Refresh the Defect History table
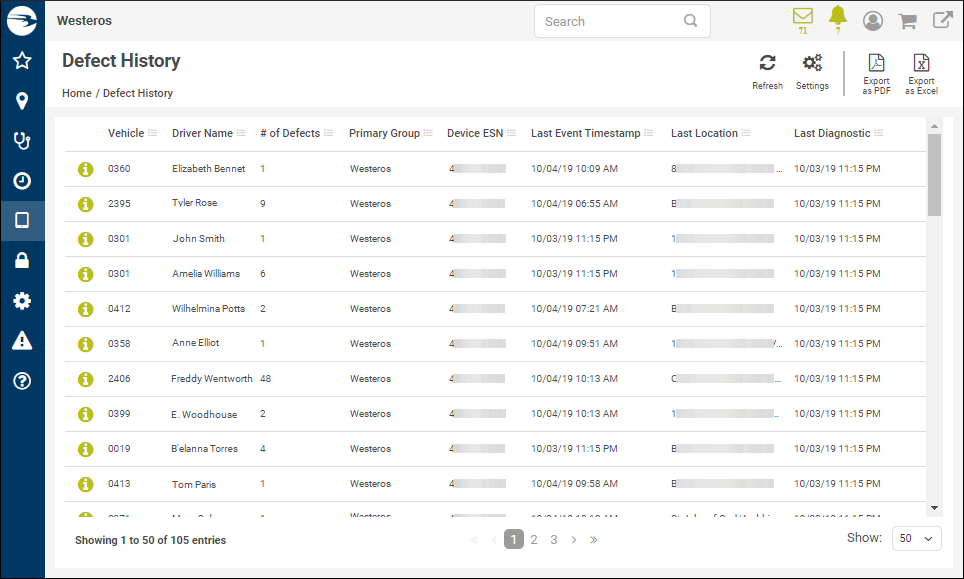 767,72
